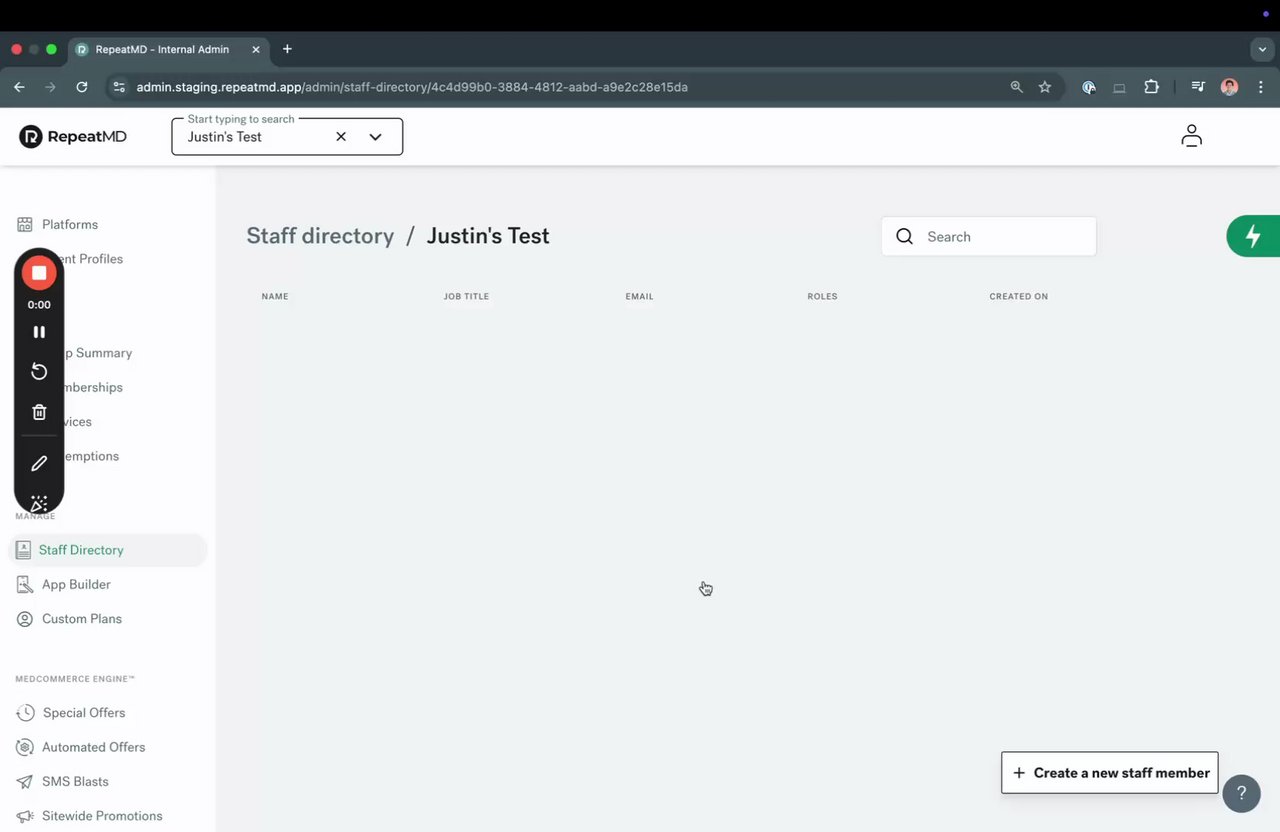Bookmark this page with the star
1280x832 pixels.
click(1045, 87)
